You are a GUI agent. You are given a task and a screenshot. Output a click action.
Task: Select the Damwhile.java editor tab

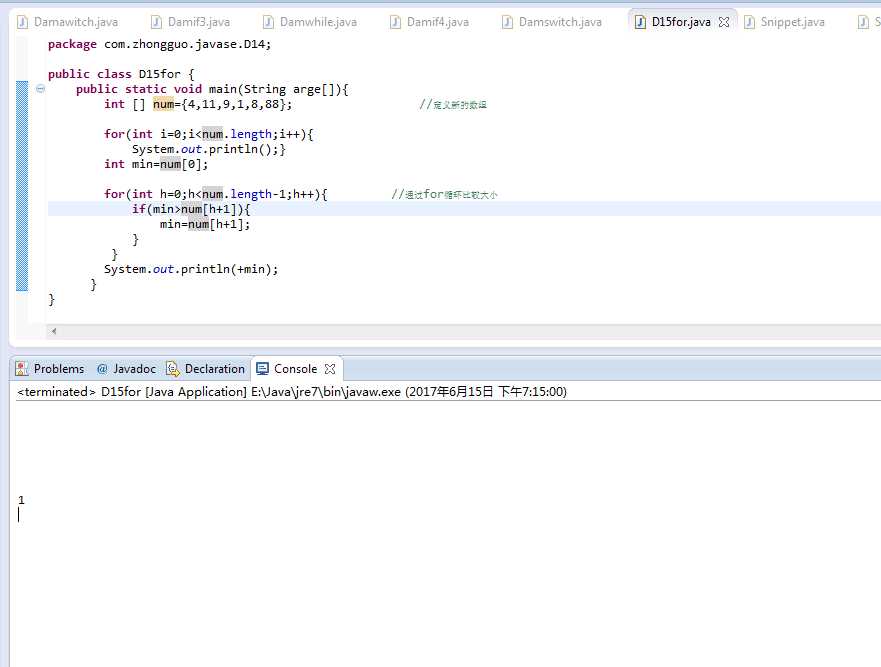(x=310, y=22)
